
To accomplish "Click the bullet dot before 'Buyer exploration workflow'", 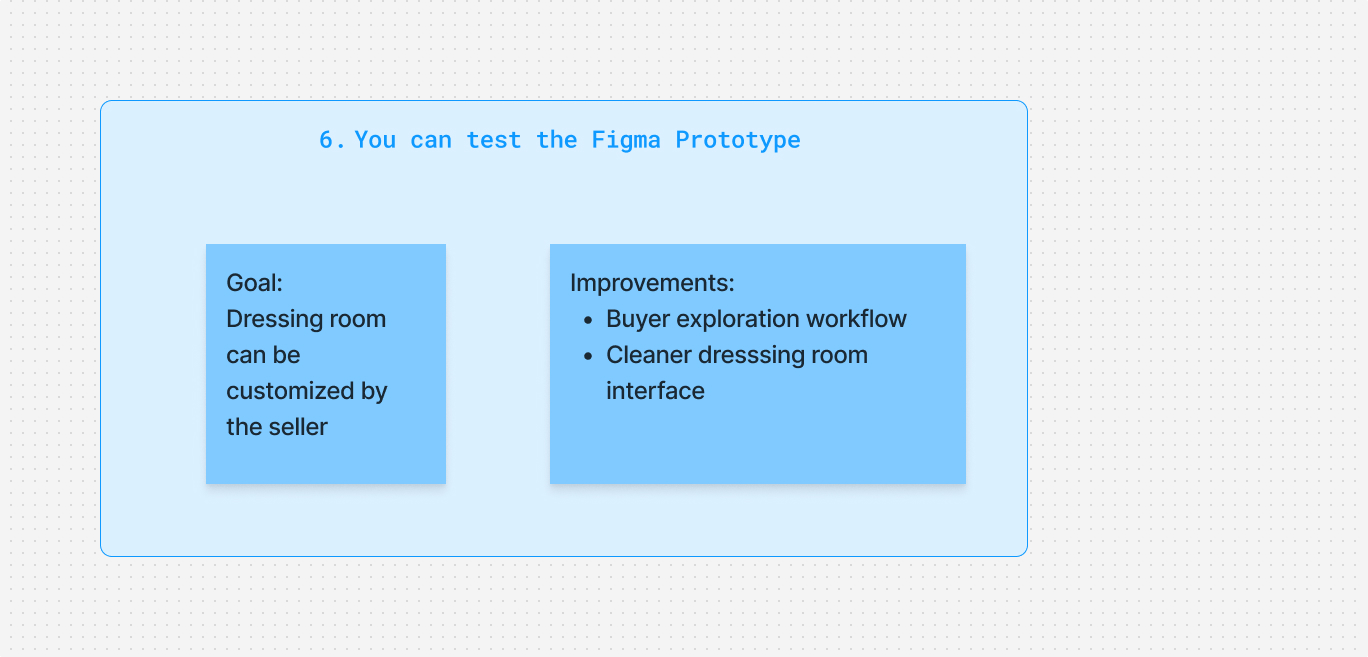I will coord(589,320).
